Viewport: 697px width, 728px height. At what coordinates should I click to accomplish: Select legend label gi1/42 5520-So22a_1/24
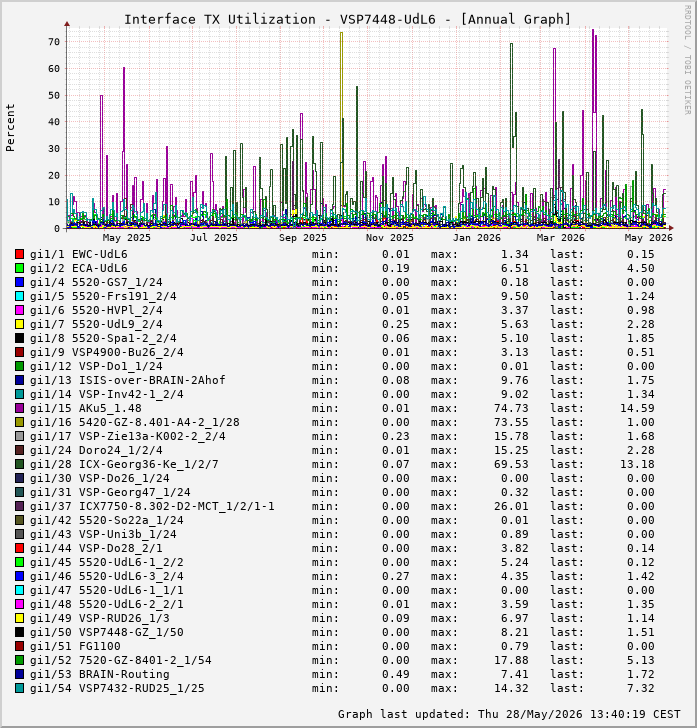click(107, 520)
